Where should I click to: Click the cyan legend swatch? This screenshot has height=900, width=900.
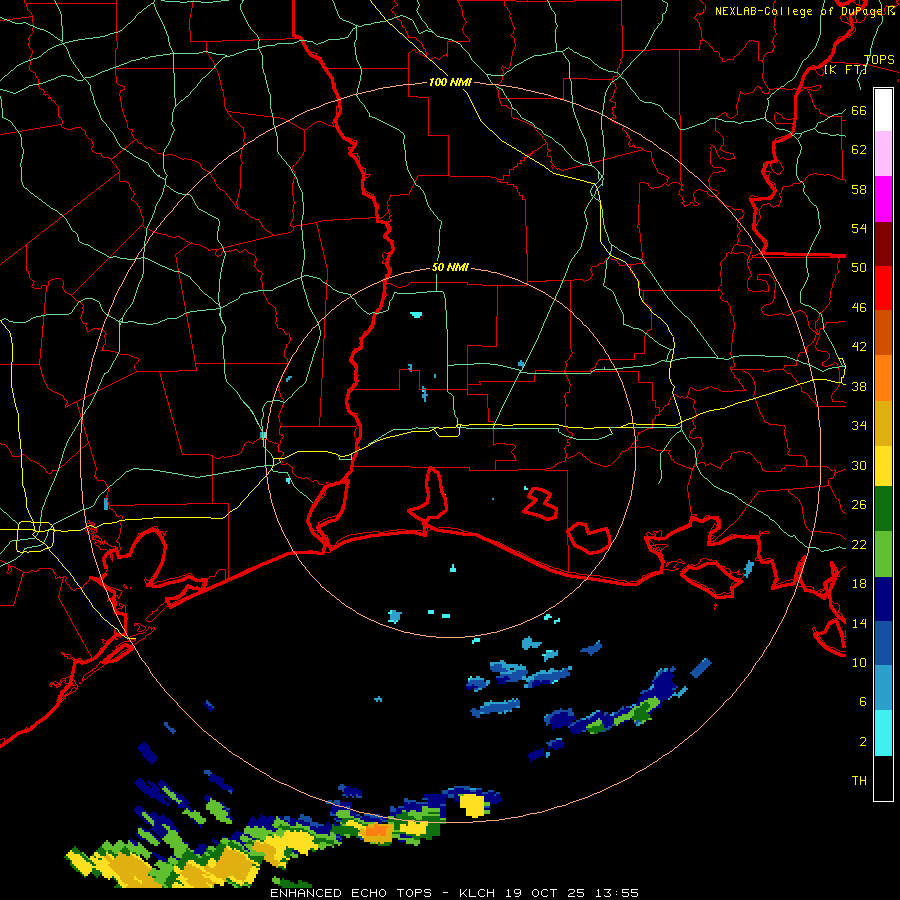pyautogui.click(x=883, y=733)
